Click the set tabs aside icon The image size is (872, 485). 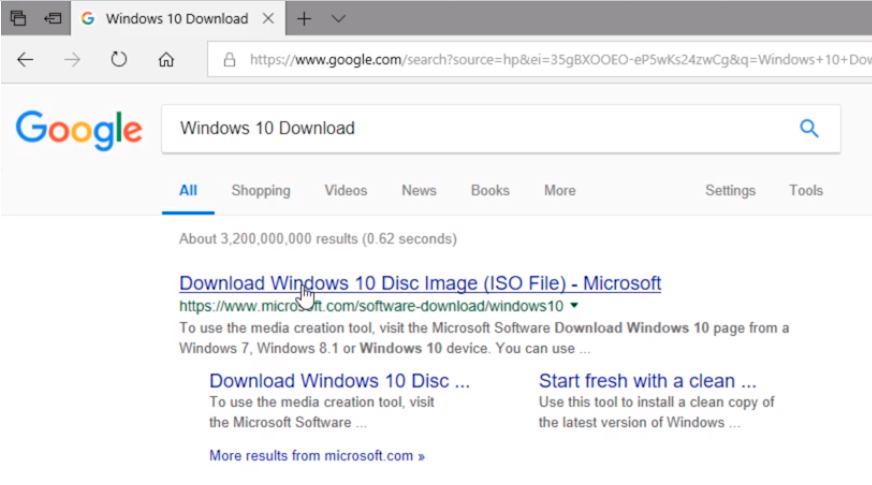coord(52,19)
